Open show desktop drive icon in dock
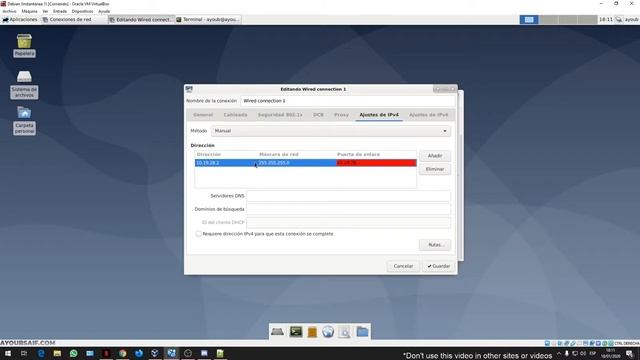The image size is (640, 360). (278, 332)
